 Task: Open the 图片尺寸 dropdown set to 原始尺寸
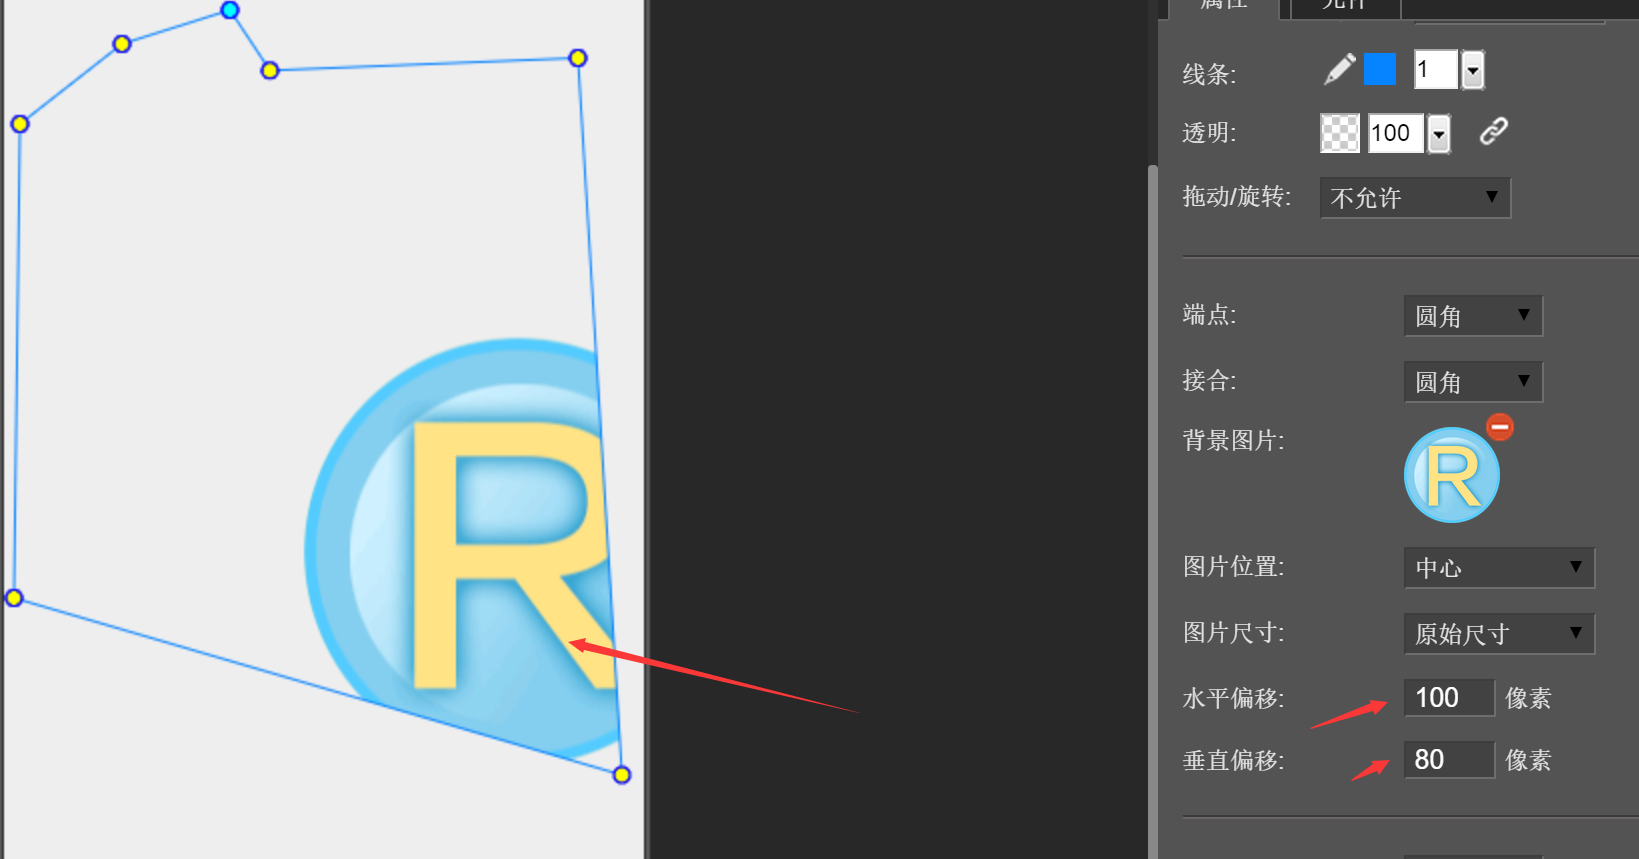[x=1498, y=634]
